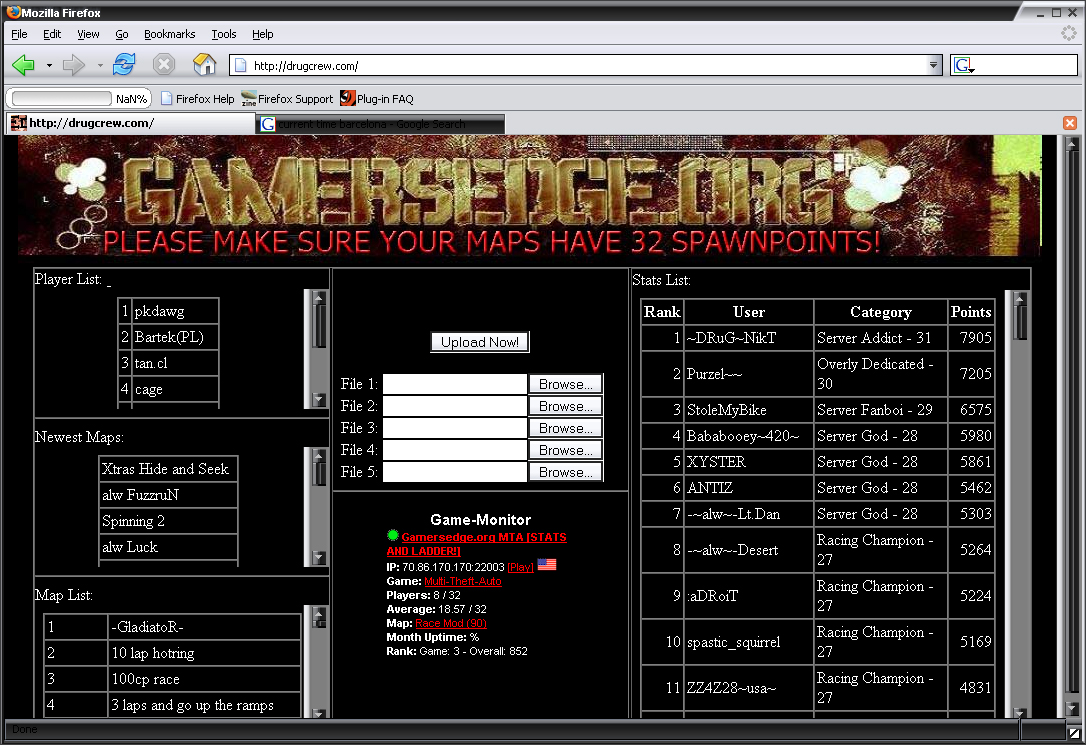Viewport: 1086px width, 745px height.
Task: Click the Google search engine icon
Action: tap(963, 66)
